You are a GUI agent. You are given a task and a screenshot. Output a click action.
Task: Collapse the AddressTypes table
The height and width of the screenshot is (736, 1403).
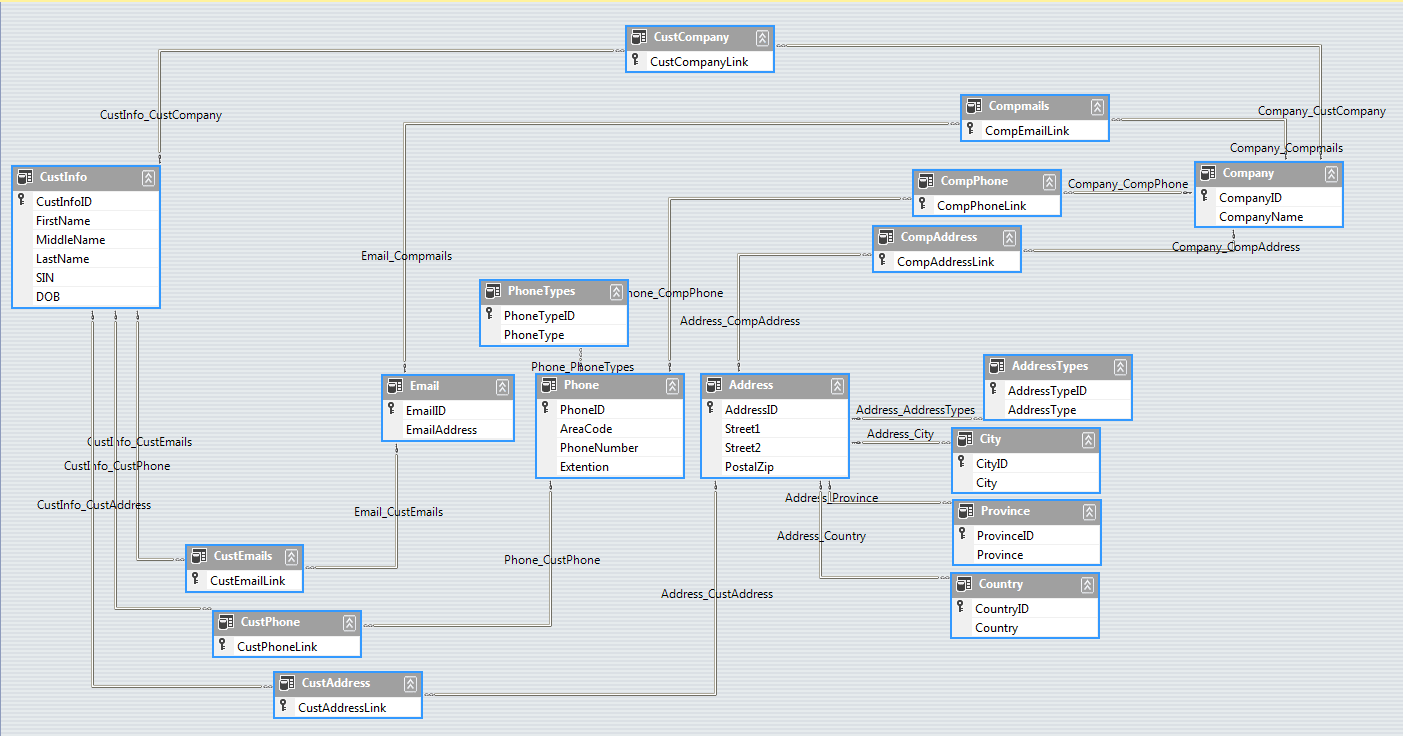pos(1120,367)
